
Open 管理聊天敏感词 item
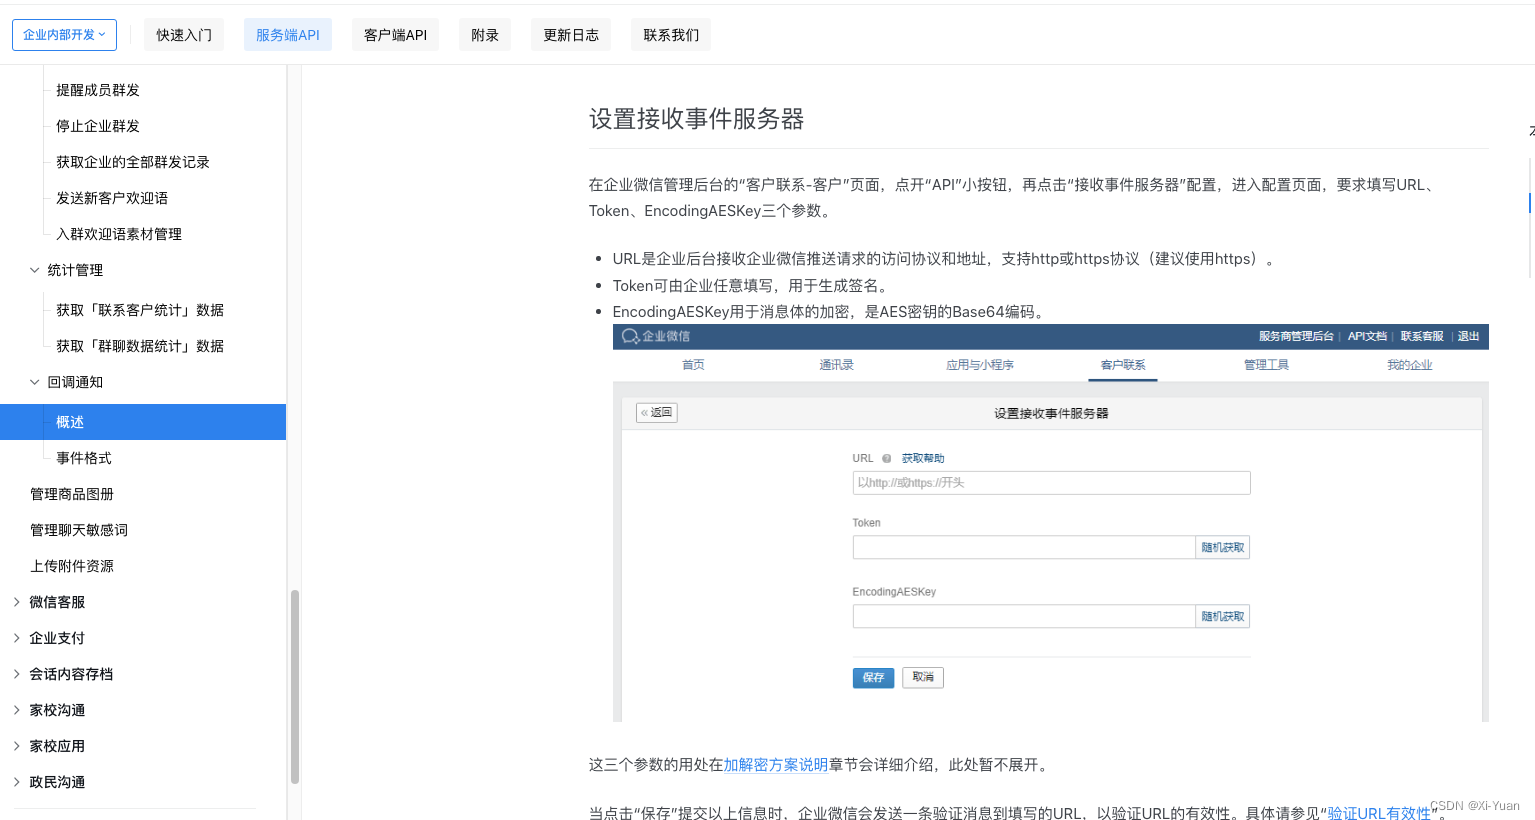click(79, 530)
